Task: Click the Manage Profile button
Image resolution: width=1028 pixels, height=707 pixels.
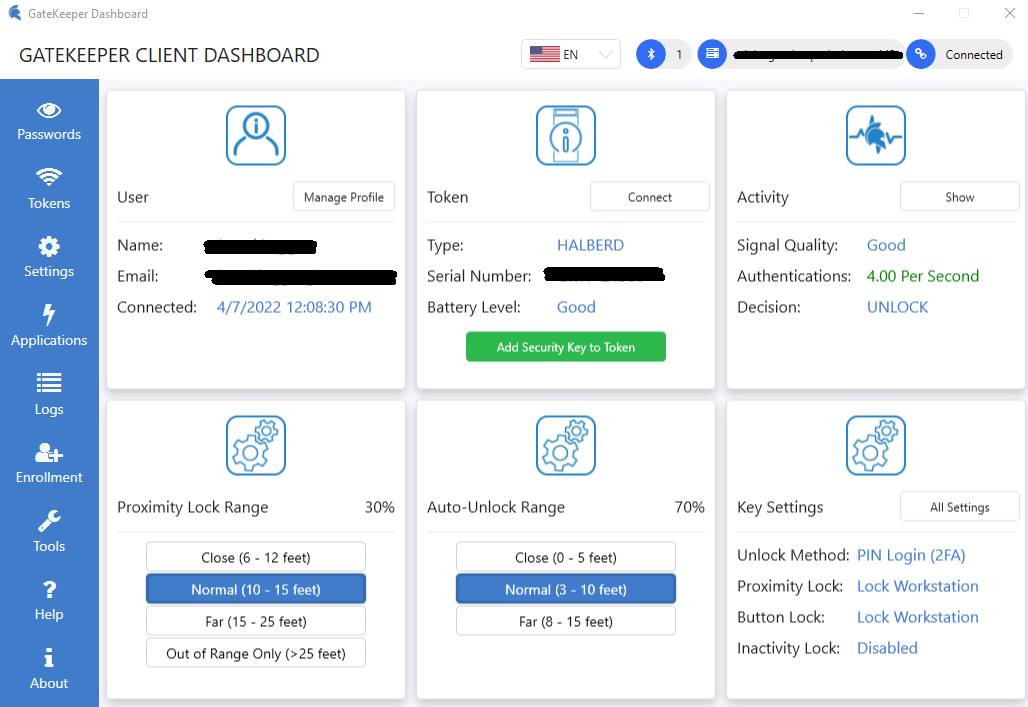Action: pos(344,197)
